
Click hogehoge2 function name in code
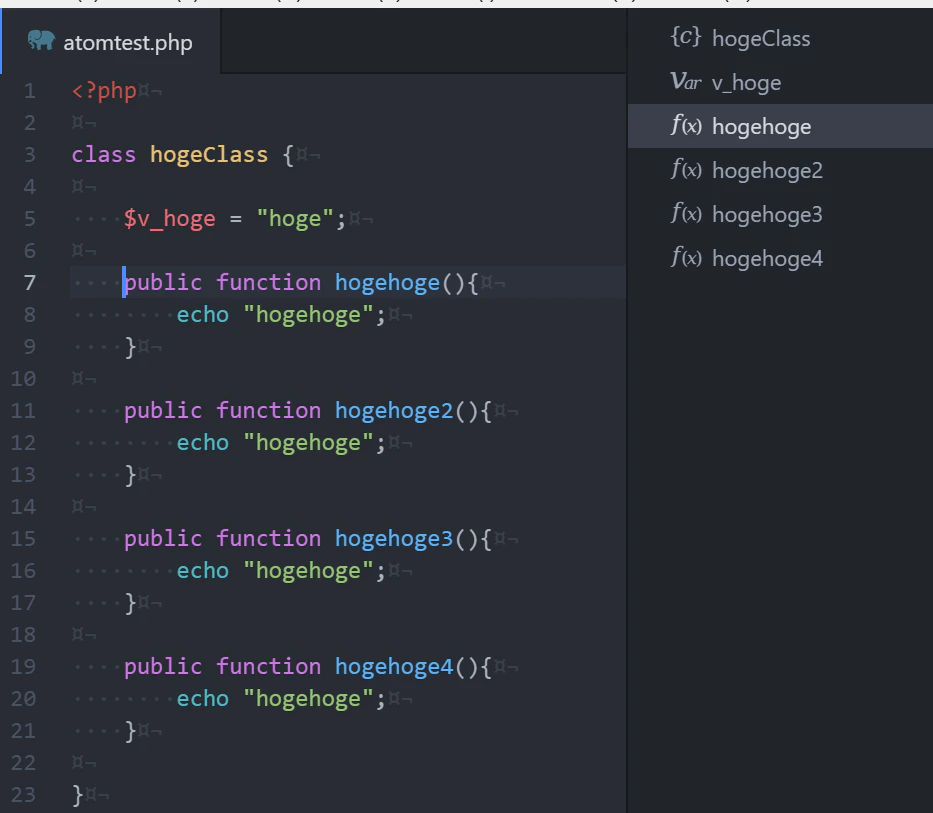394,411
